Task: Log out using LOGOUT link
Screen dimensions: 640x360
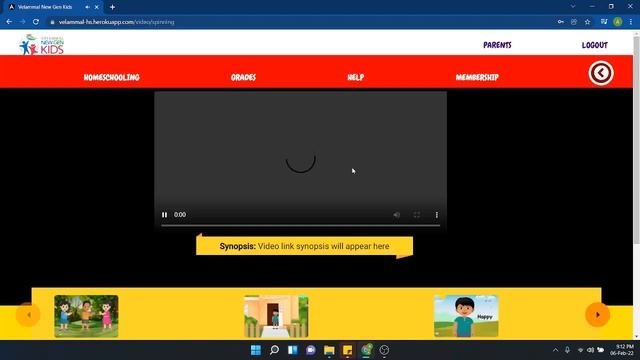Action: point(595,45)
